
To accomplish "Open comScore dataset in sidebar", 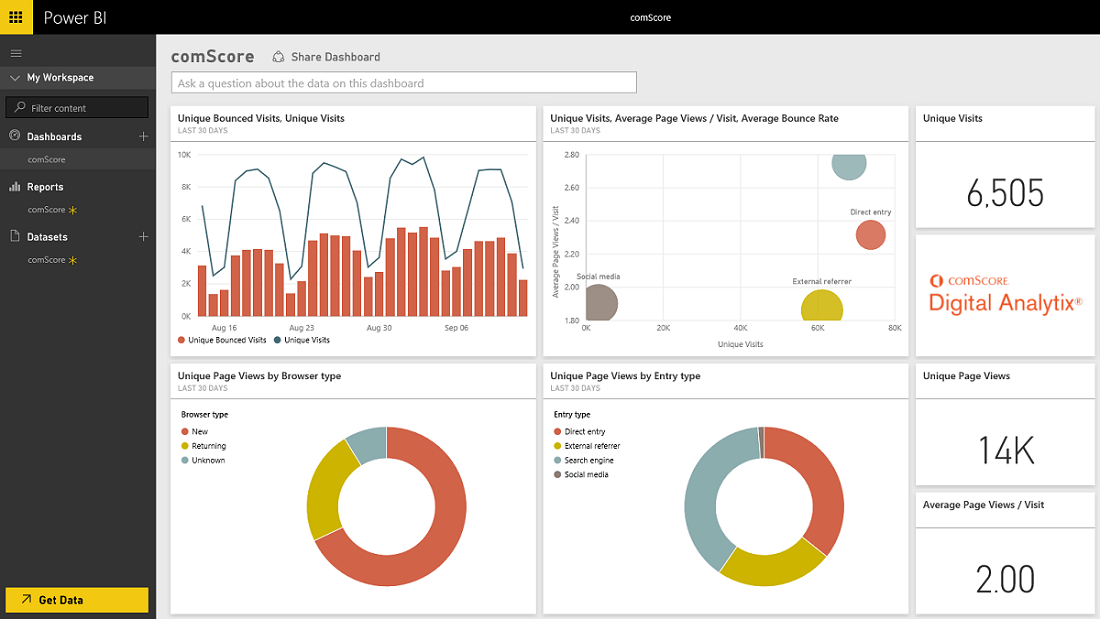I will point(46,260).
